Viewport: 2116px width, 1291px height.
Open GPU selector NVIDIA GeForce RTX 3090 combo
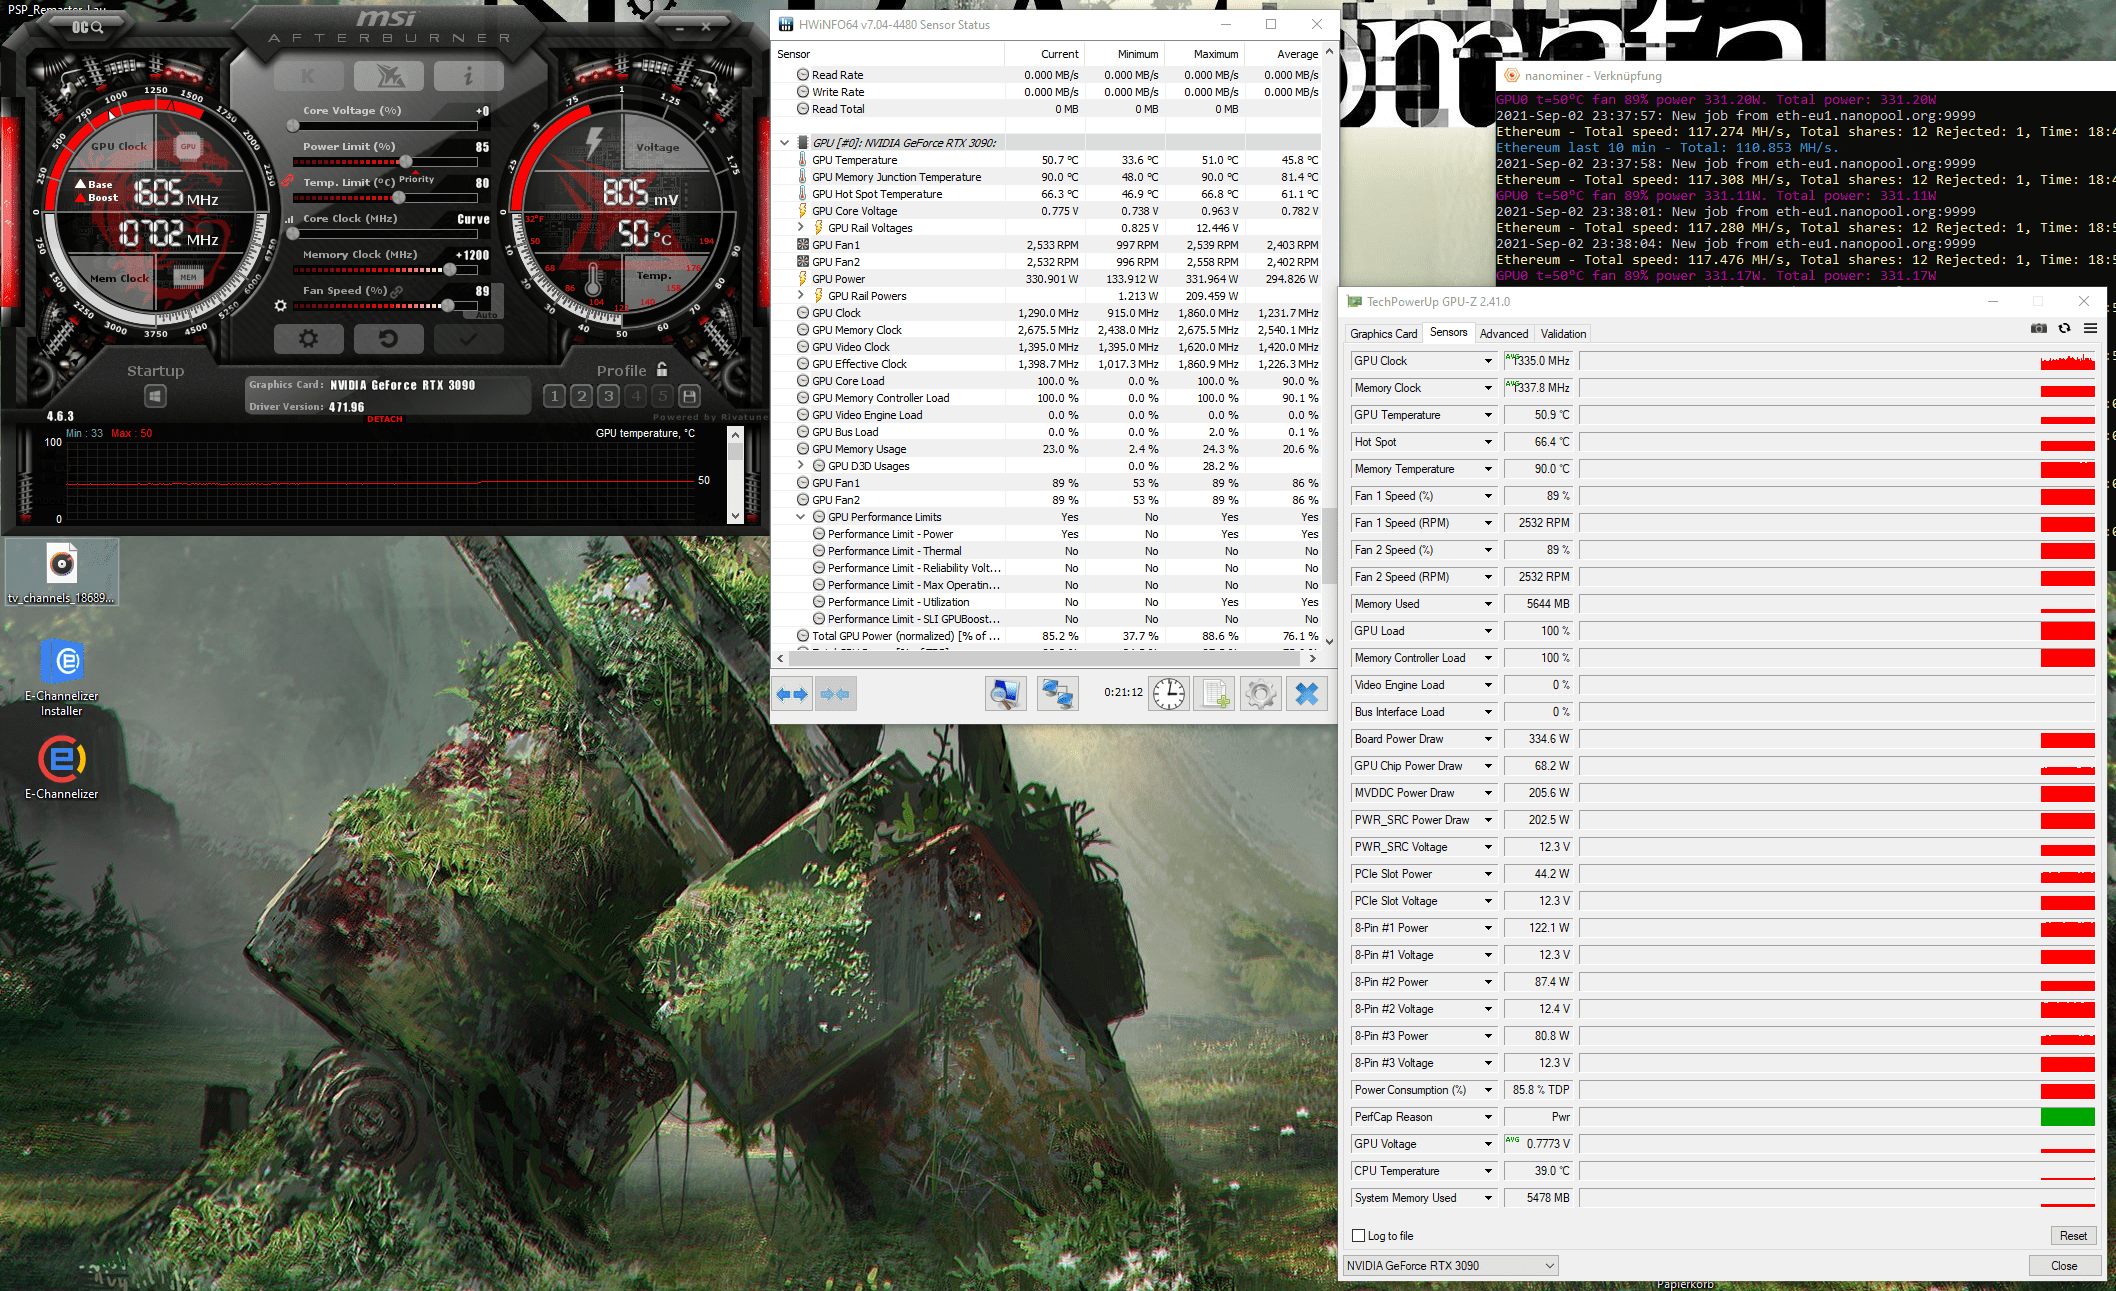point(1450,1266)
